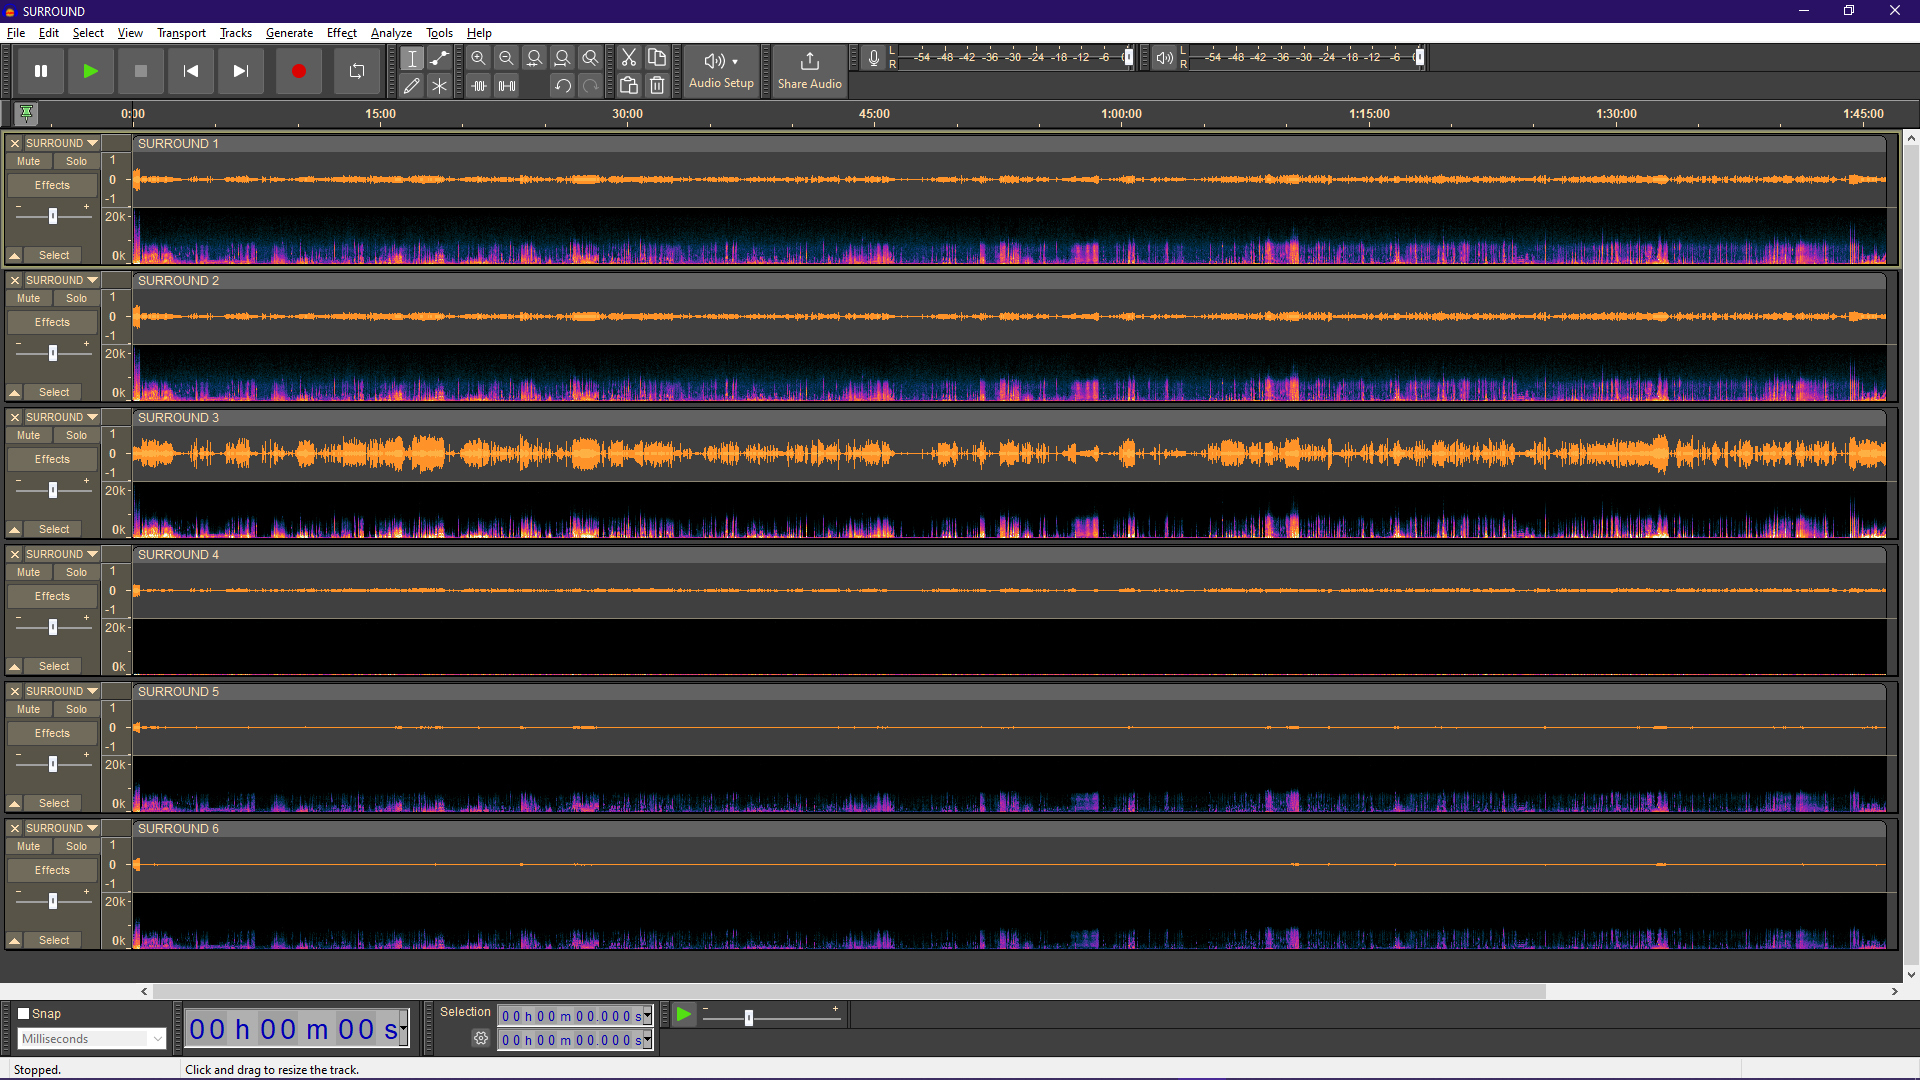Click the greyed Redo icon
This screenshot has width=1920, height=1080.
coord(591,86)
